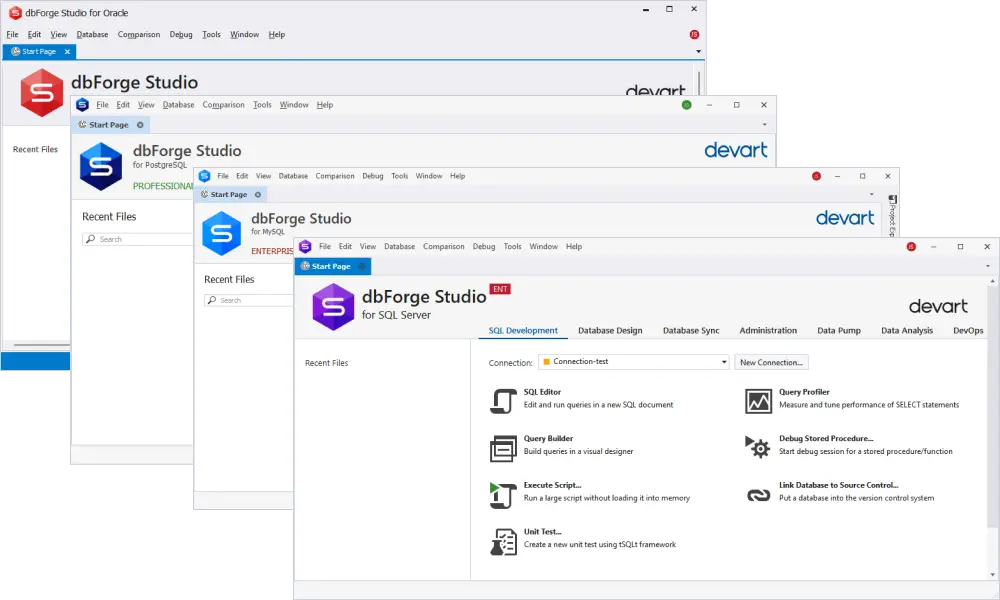
Task: Open tab list arrow in Oracle window
Action: 698,51
